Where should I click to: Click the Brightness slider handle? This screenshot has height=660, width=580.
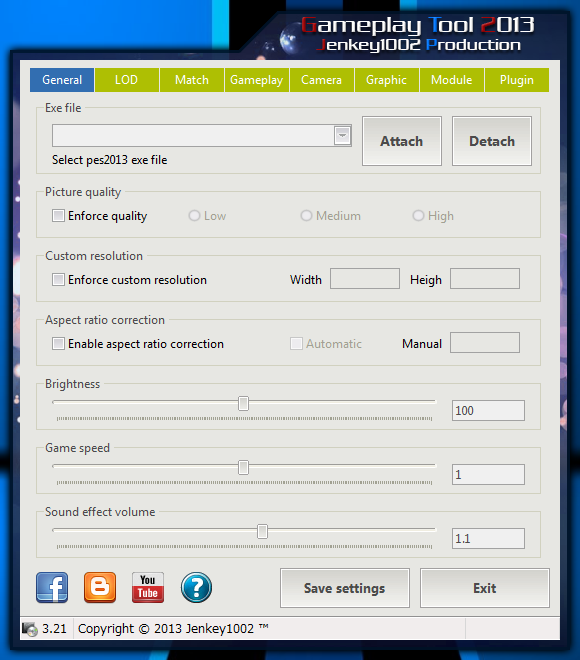pyautogui.click(x=243, y=403)
